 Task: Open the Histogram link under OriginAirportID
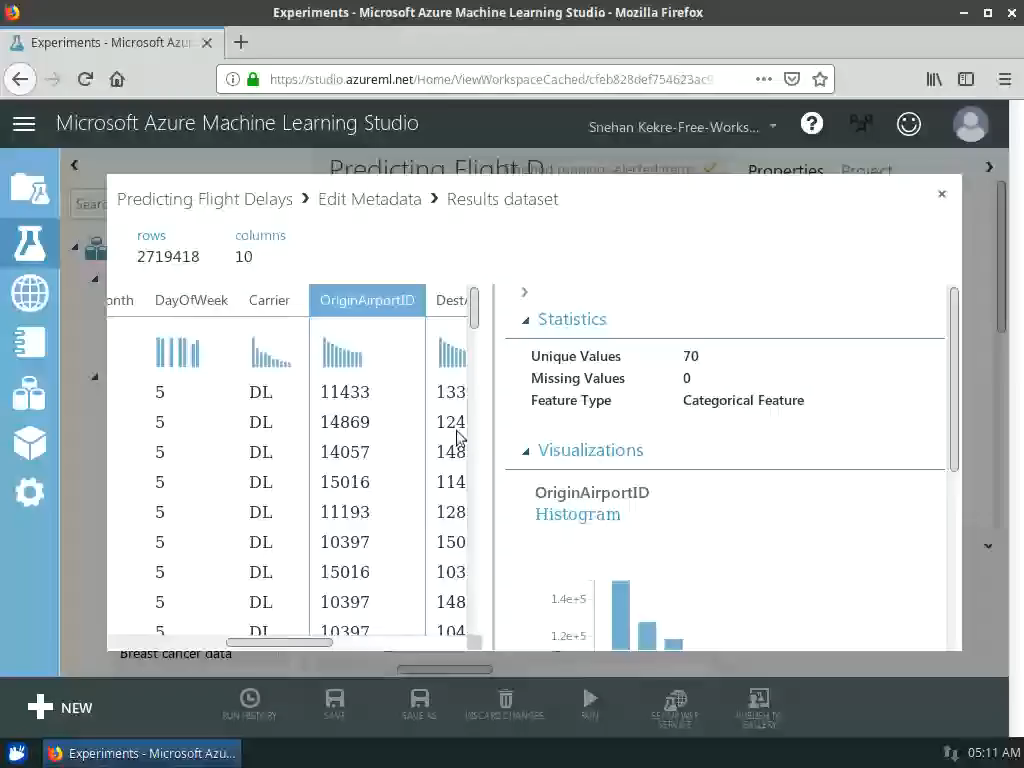click(x=578, y=514)
